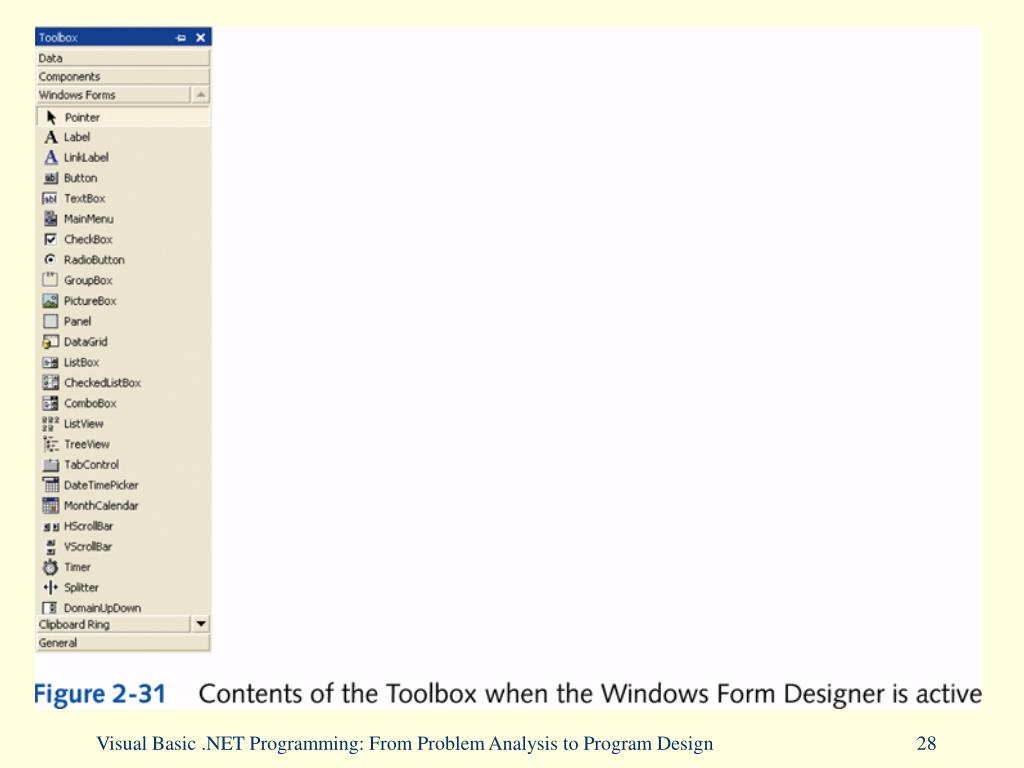Pick the TextBox control icon

coord(50,199)
